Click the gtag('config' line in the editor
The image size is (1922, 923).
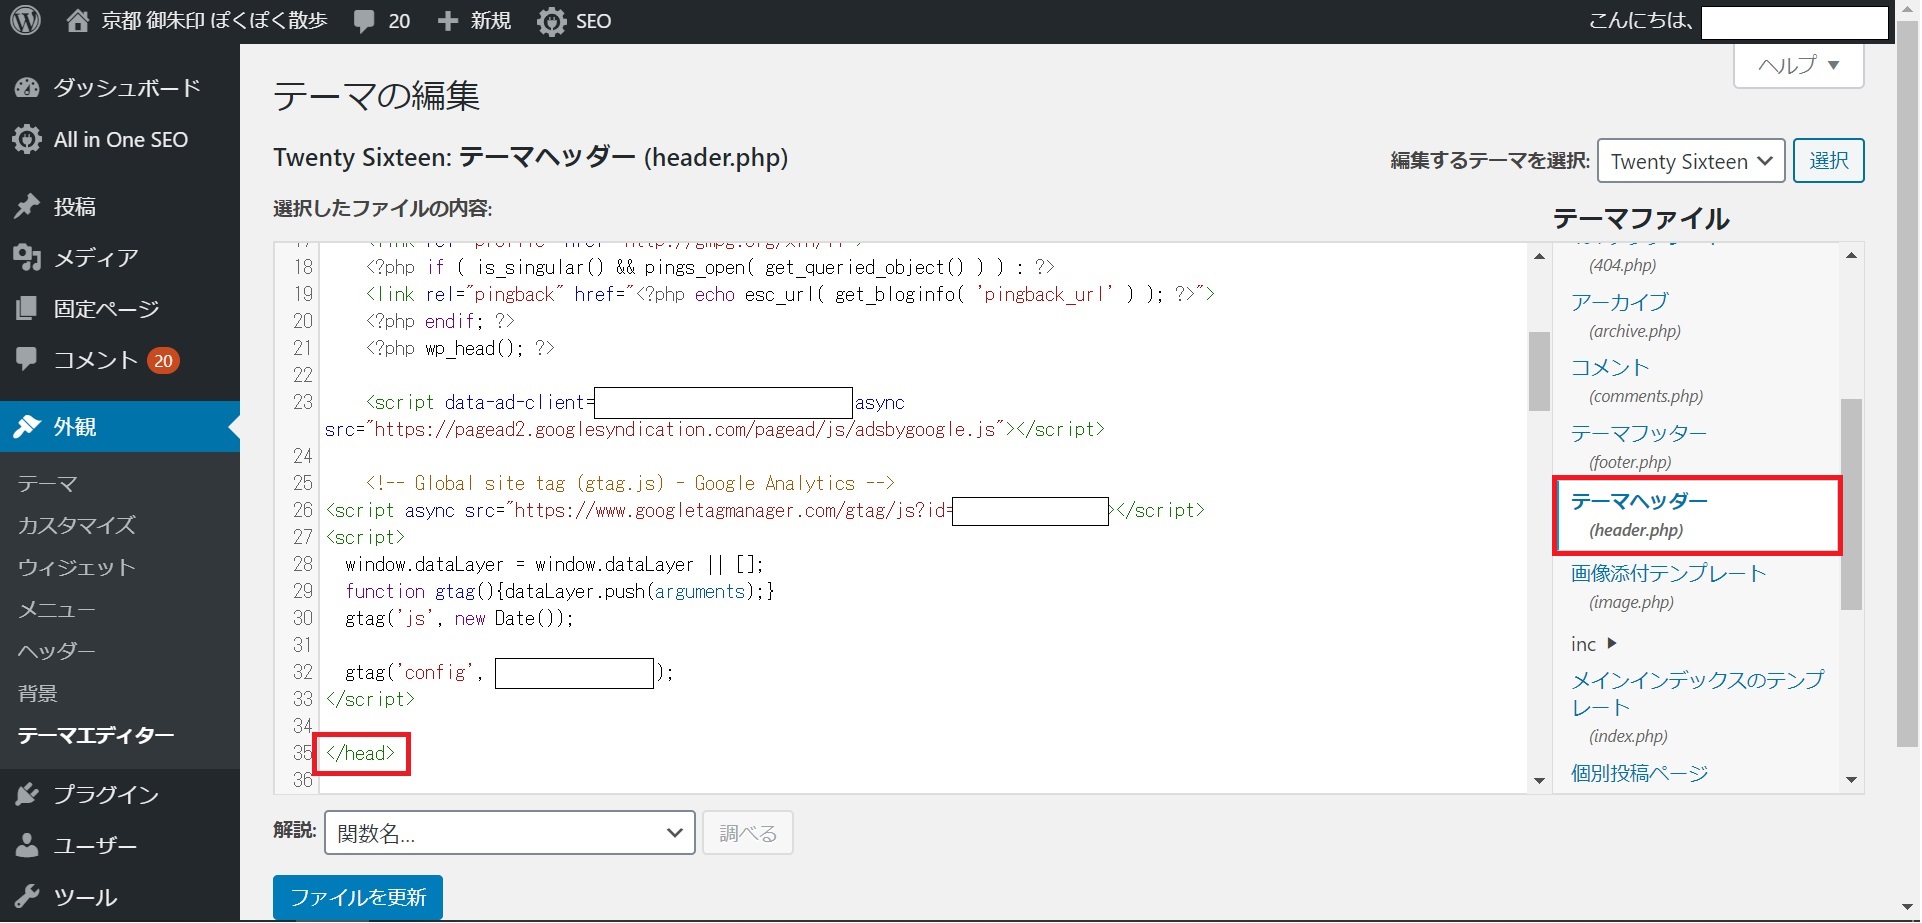[510, 672]
